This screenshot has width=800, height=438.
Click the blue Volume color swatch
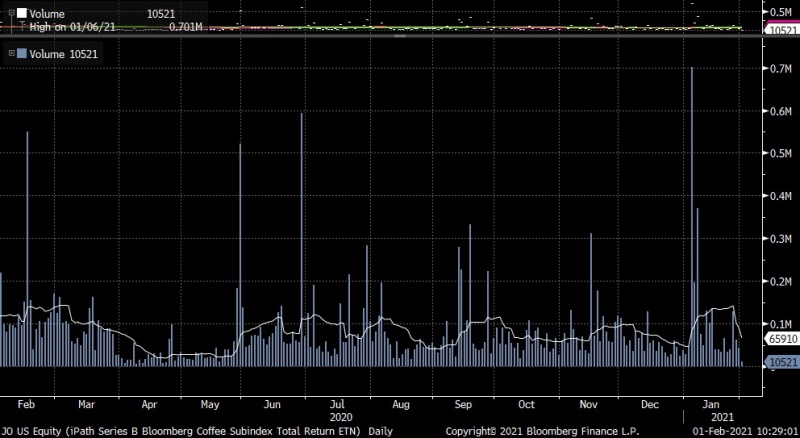[x=22, y=53]
